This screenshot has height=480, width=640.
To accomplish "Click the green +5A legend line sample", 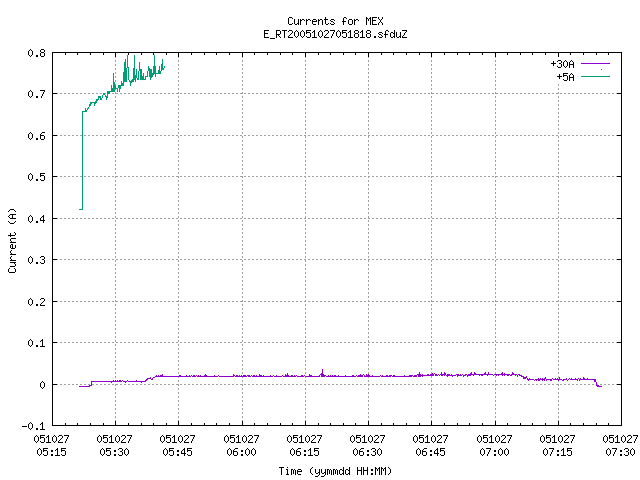I will click(595, 77).
